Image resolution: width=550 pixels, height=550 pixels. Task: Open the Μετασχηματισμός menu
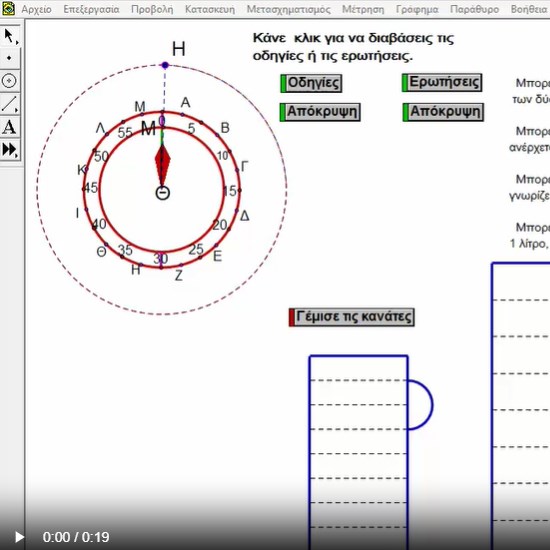(288, 9)
